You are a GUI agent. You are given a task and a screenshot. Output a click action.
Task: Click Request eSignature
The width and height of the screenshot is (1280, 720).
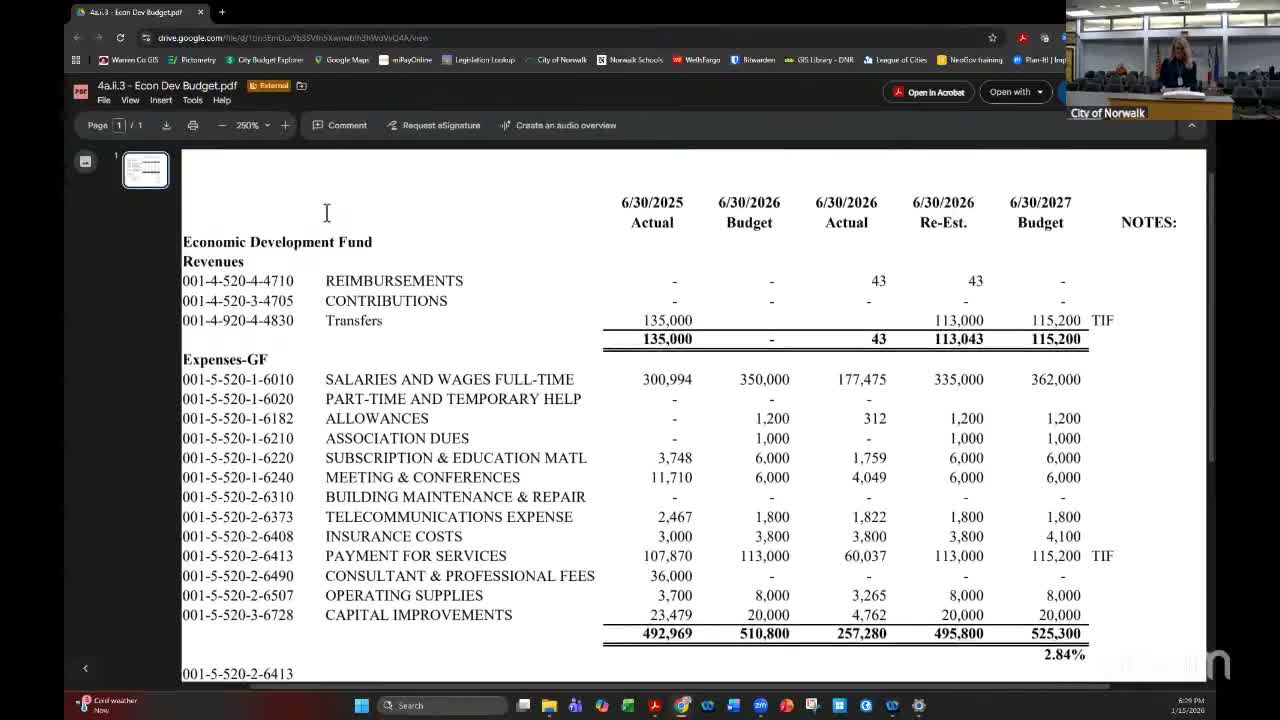click(433, 125)
